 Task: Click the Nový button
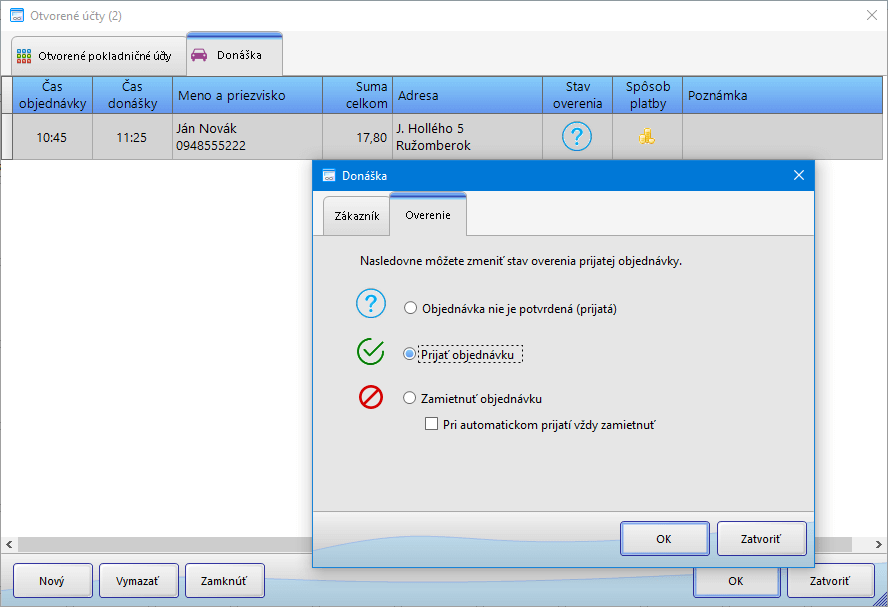[x=52, y=580]
